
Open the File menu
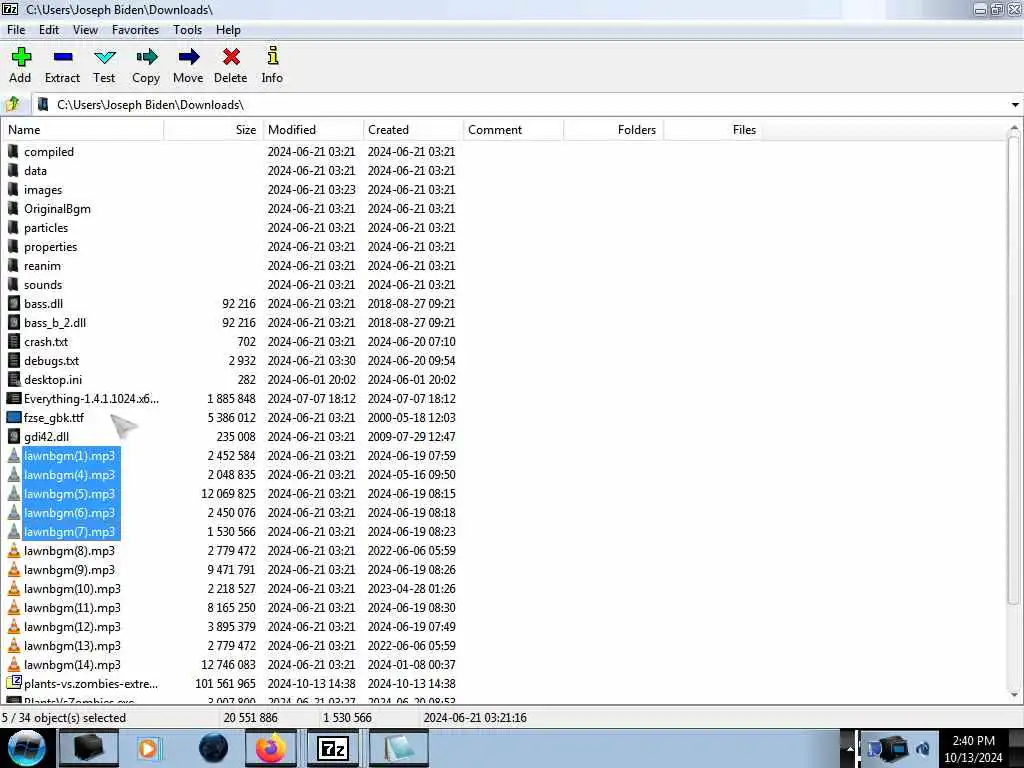click(x=16, y=30)
